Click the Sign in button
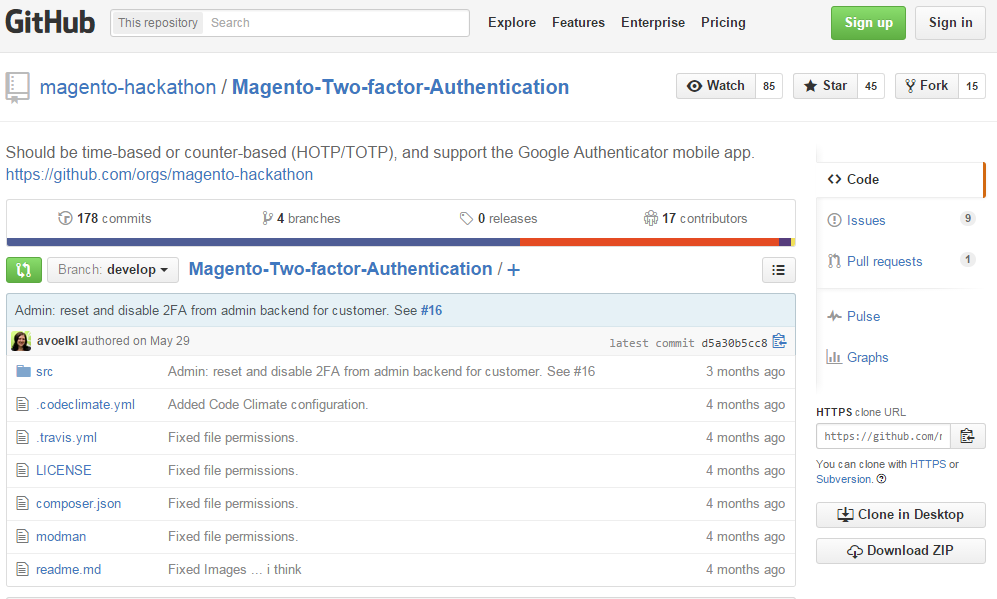The image size is (997, 599). (950, 23)
